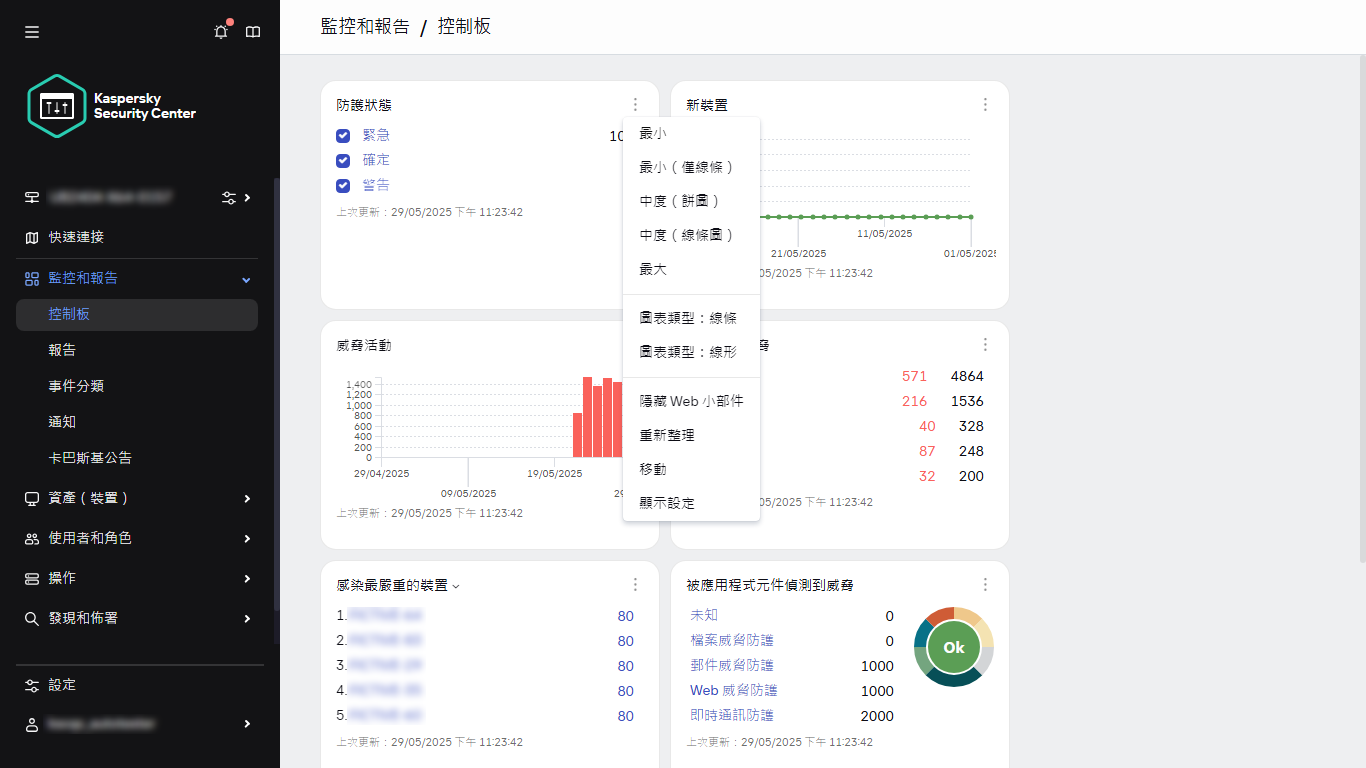The height and width of the screenshot is (768, 1366).
Task: Open the 感染最嚴重的裝置 dropdown
Action: click(x=456, y=585)
